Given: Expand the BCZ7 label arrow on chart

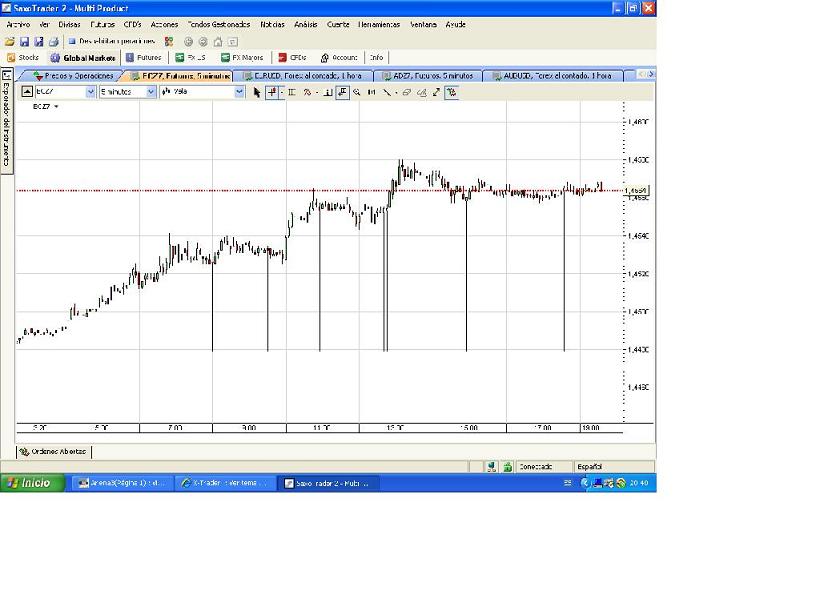Looking at the screenshot, I should 56,107.
